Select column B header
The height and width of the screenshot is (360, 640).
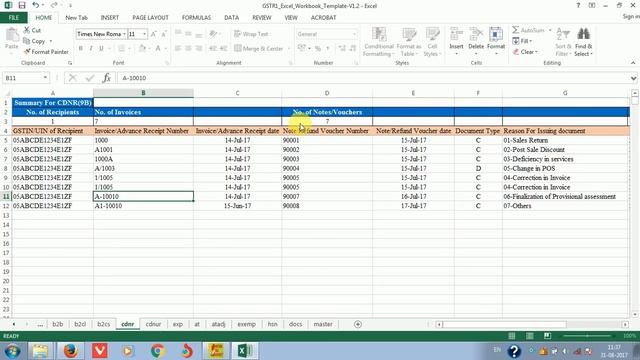pyautogui.click(x=143, y=93)
